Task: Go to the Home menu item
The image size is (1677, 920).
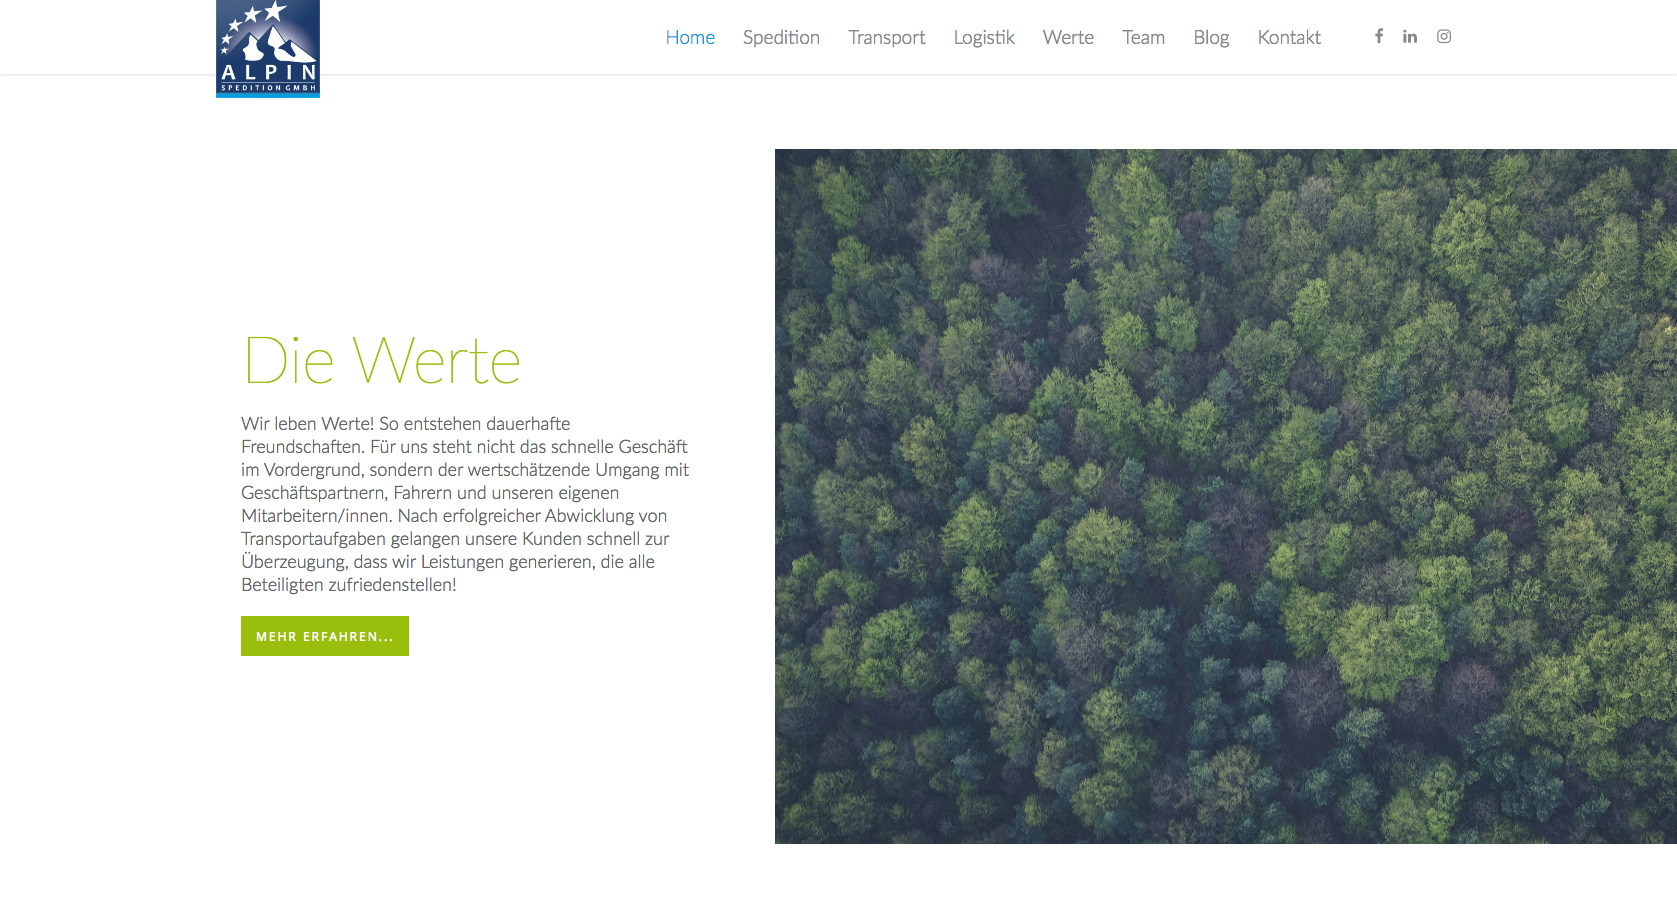Action: pos(690,37)
